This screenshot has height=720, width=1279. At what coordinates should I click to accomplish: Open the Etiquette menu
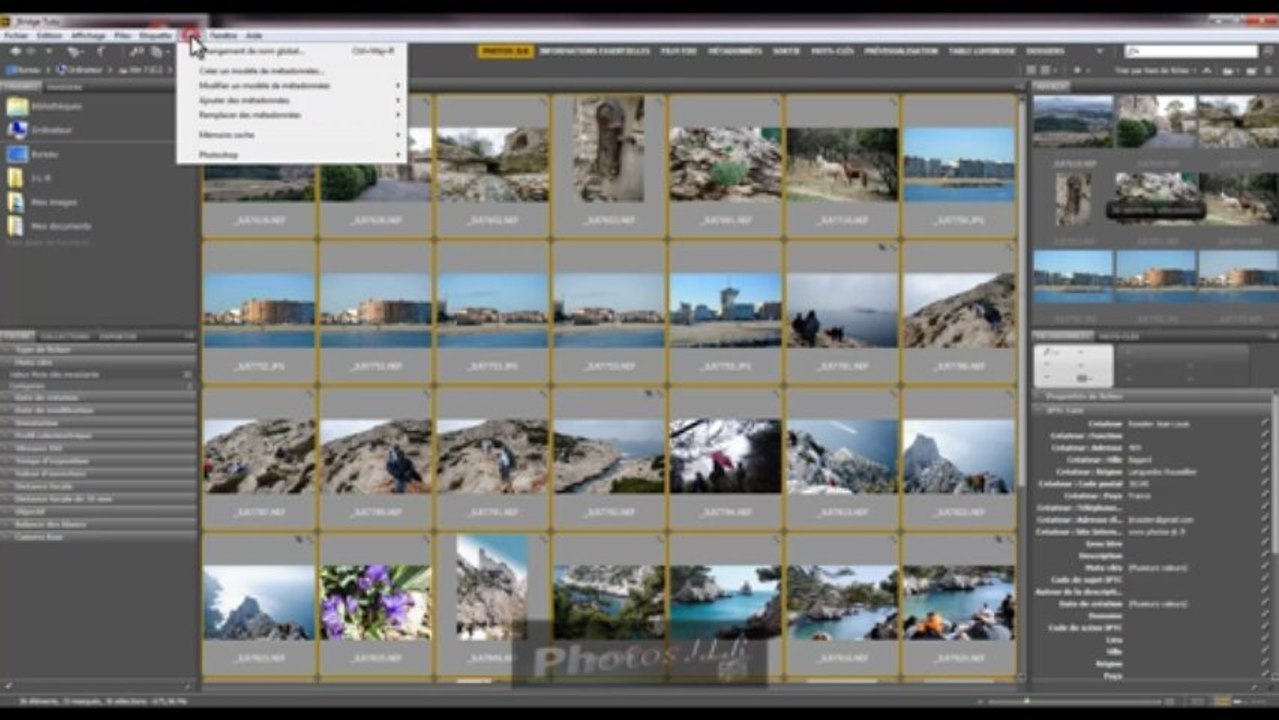(155, 35)
